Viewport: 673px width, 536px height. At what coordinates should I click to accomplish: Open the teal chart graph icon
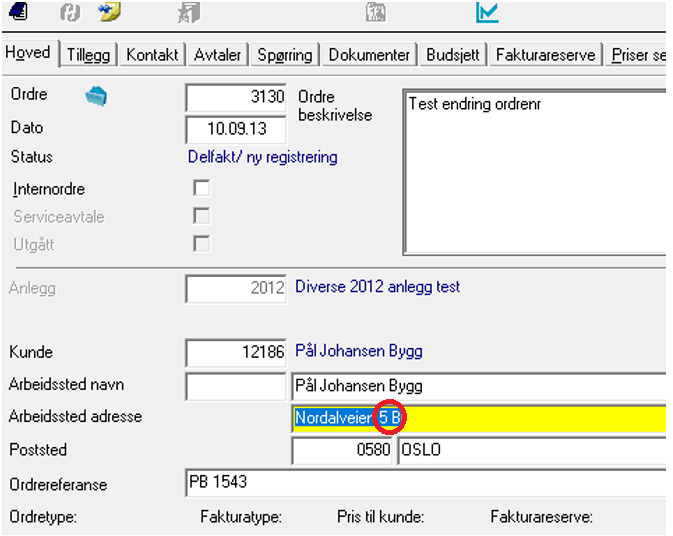pyautogui.click(x=487, y=12)
